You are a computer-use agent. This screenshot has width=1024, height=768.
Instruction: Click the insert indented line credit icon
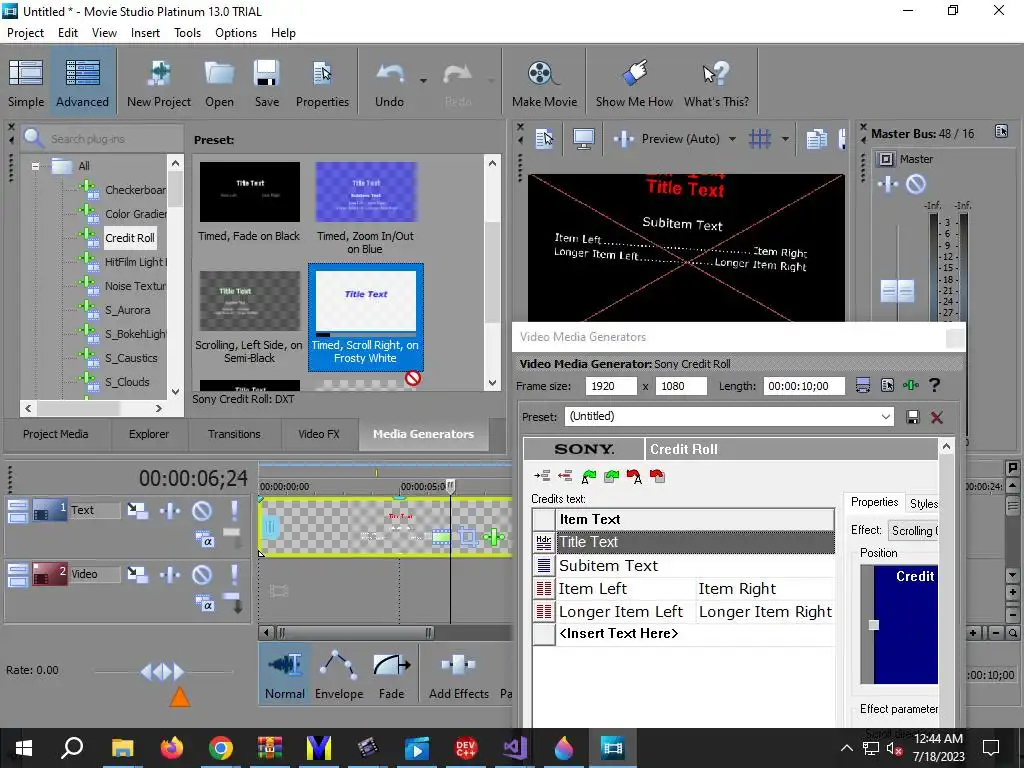point(541,476)
